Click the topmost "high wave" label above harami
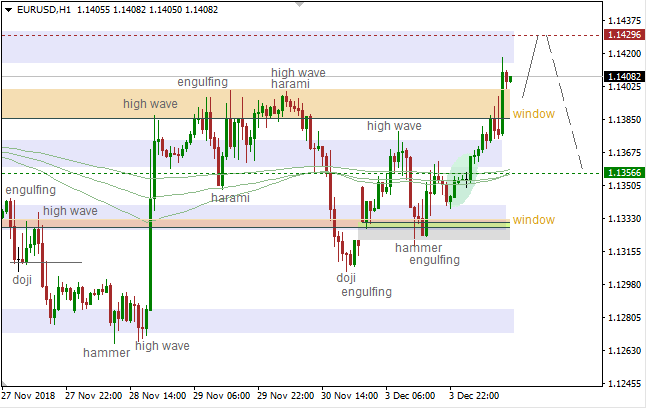Screen dimensions: 647x409 coord(298,72)
